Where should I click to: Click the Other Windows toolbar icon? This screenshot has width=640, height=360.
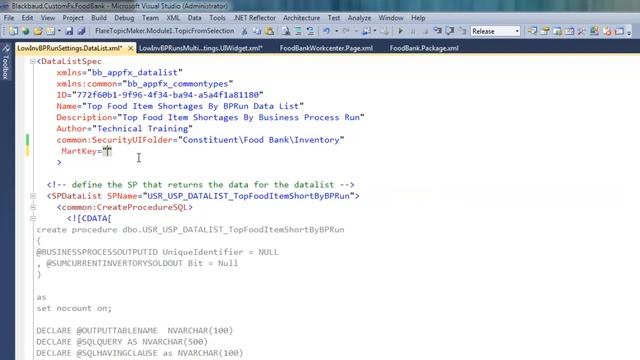(620, 31)
